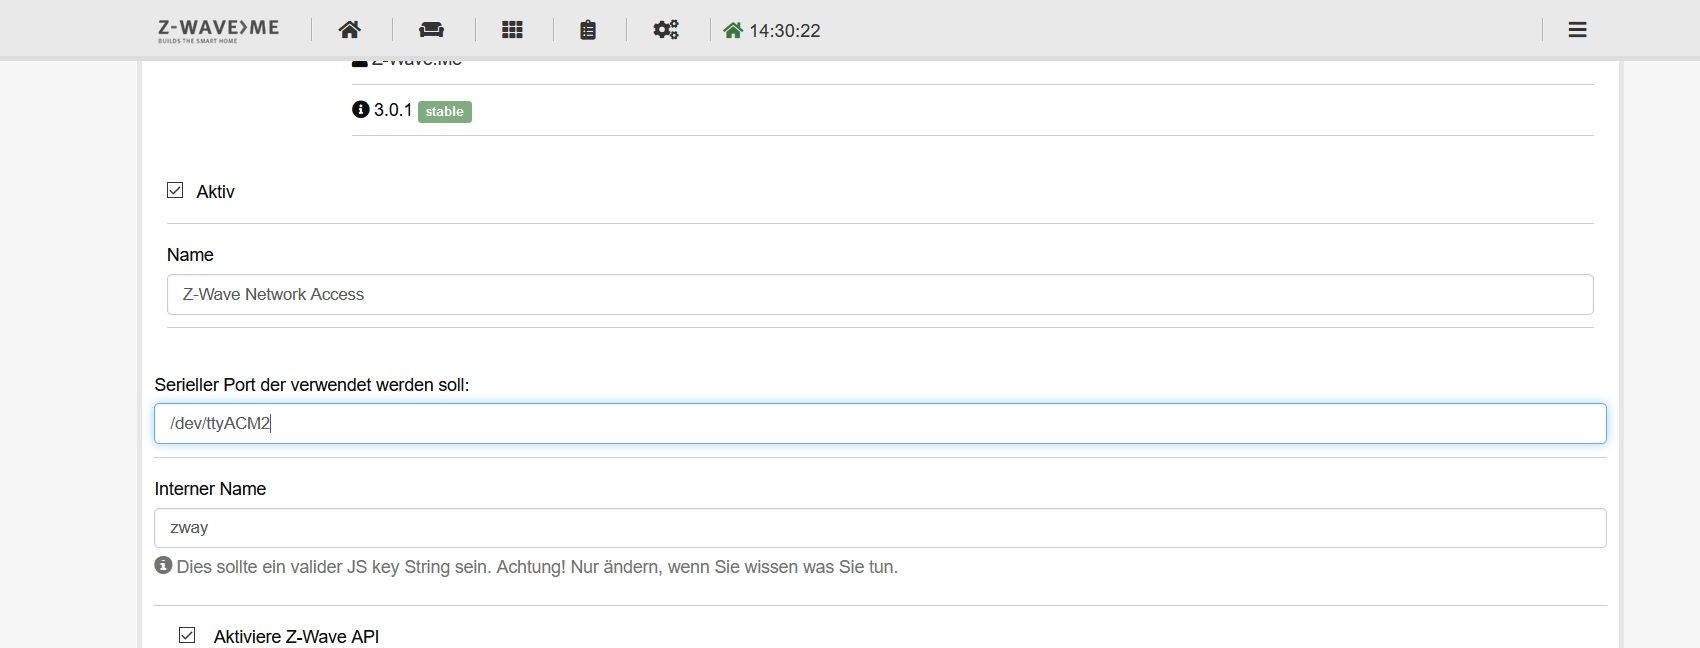Open the hamburger main menu

point(1577,30)
